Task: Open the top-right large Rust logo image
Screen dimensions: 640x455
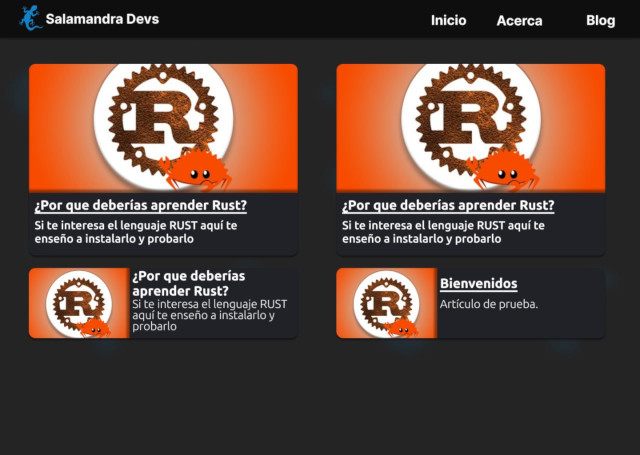Action: pyautogui.click(x=471, y=128)
